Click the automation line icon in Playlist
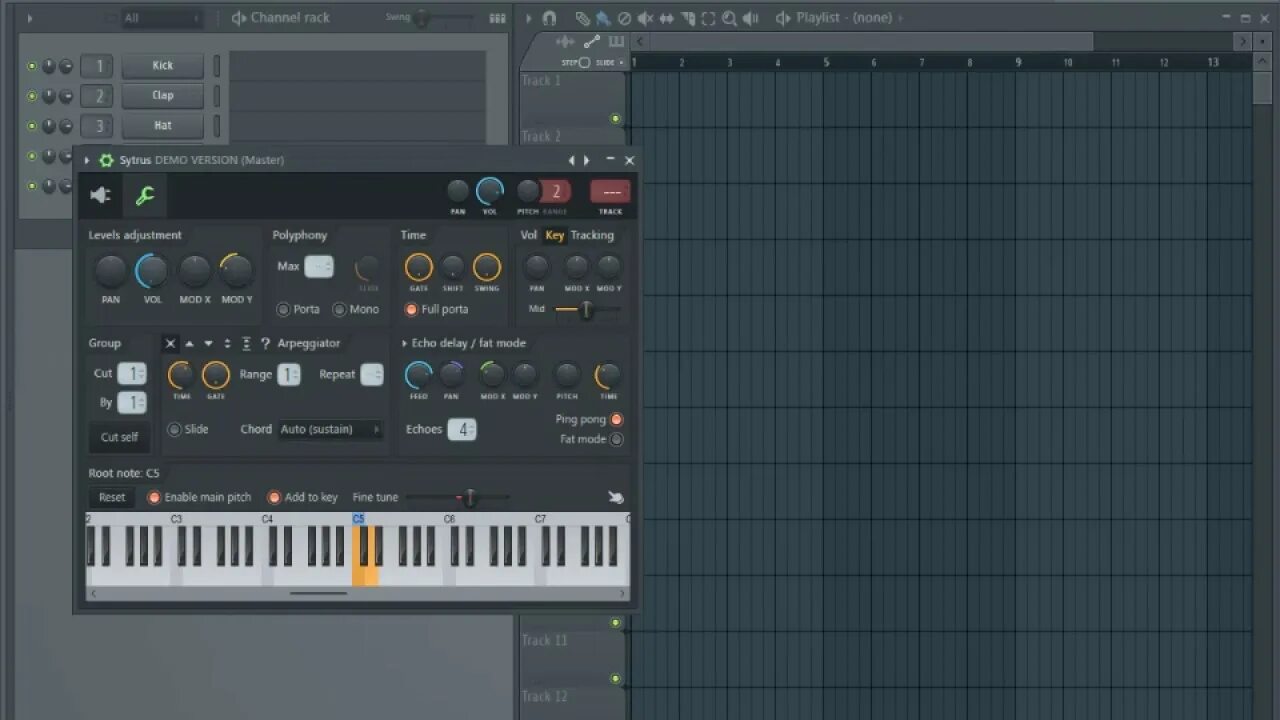The width and height of the screenshot is (1280, 720). point(592,42)
